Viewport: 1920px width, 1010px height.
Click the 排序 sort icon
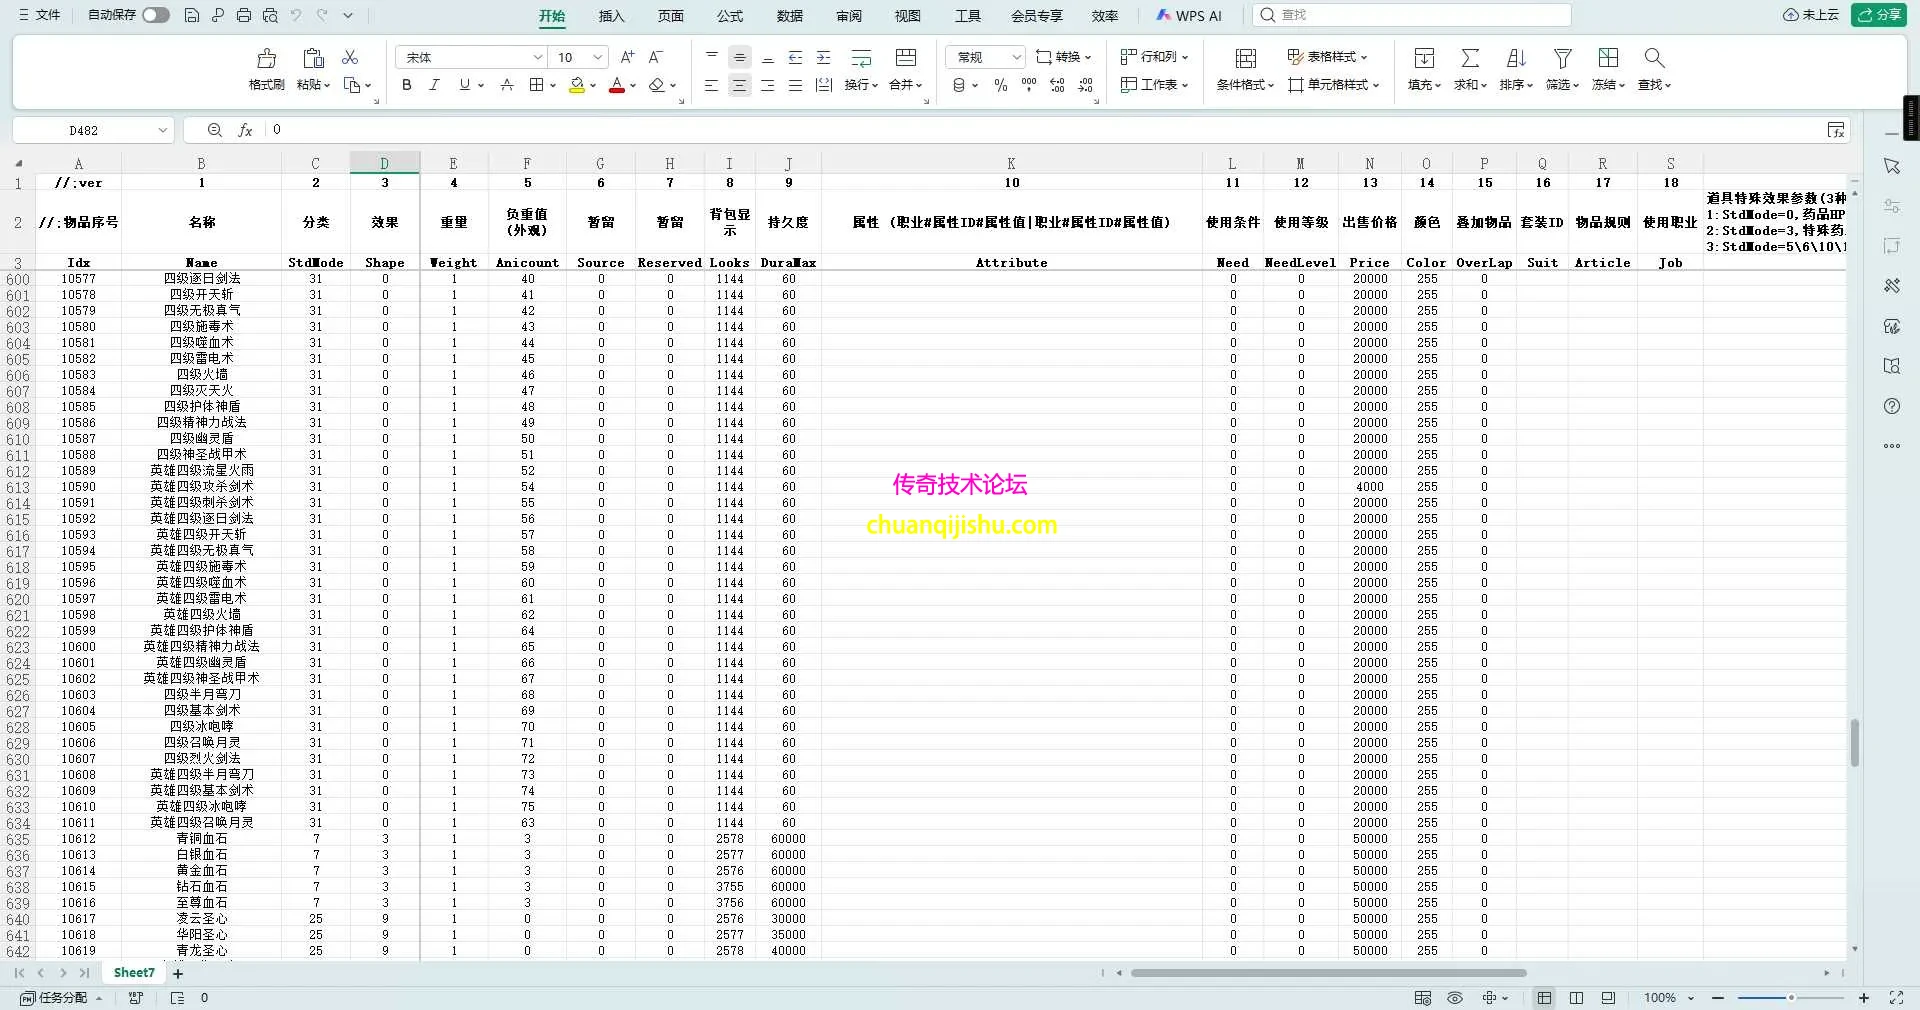1516,58
